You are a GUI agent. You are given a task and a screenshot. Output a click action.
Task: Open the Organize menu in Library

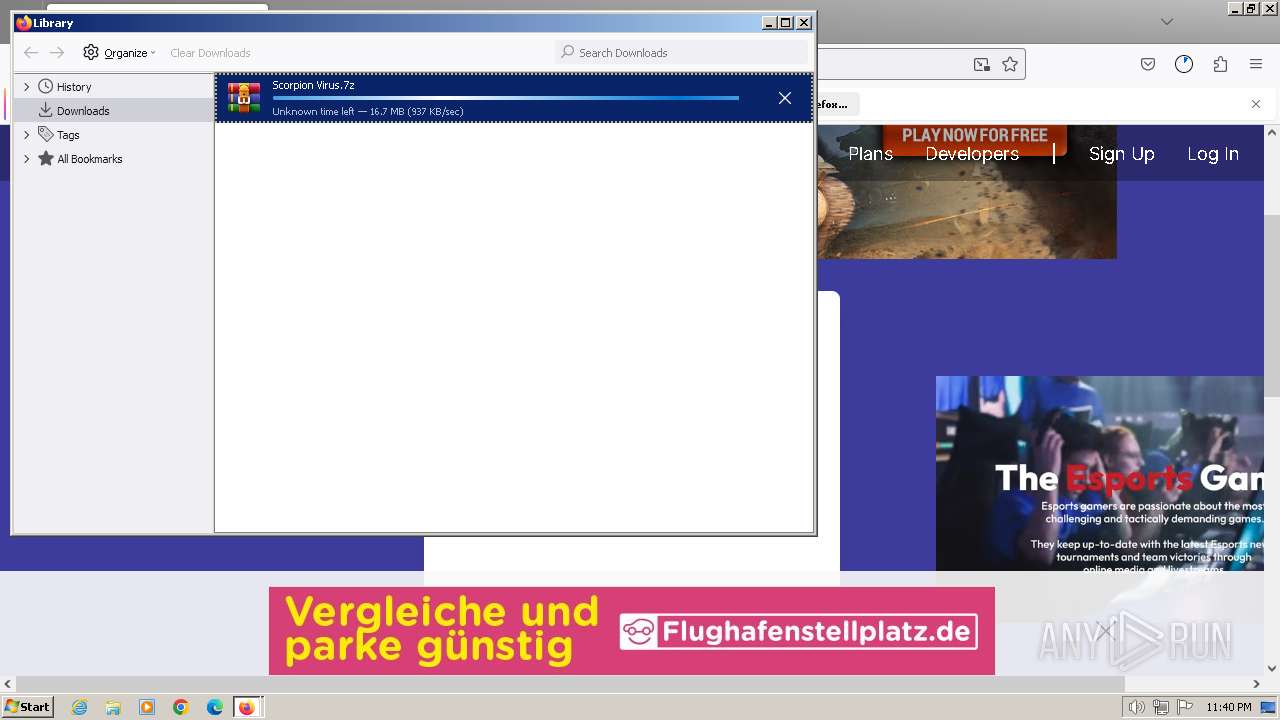[x=119, y=52]
